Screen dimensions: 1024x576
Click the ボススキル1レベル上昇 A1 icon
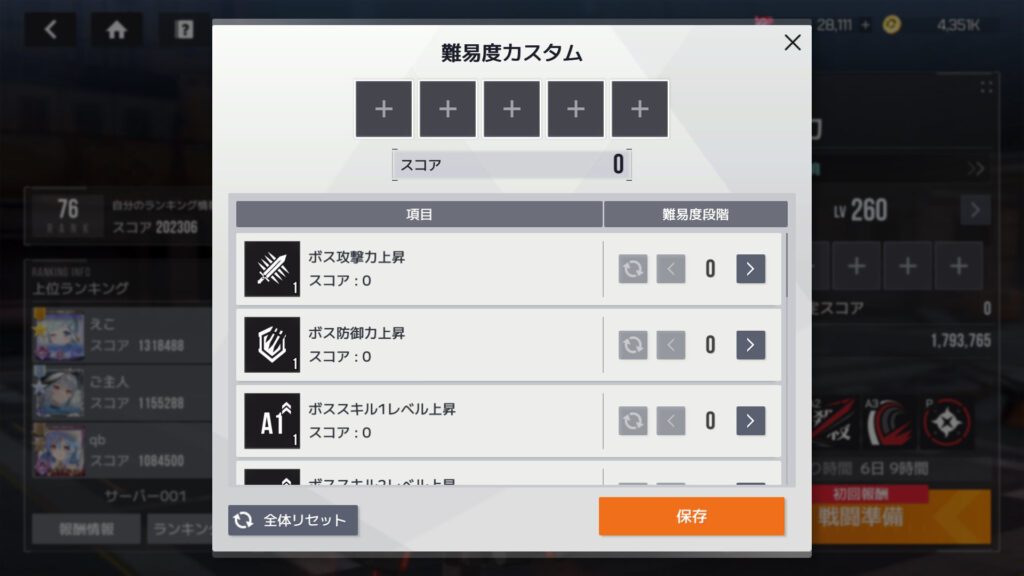coord(272,421)
